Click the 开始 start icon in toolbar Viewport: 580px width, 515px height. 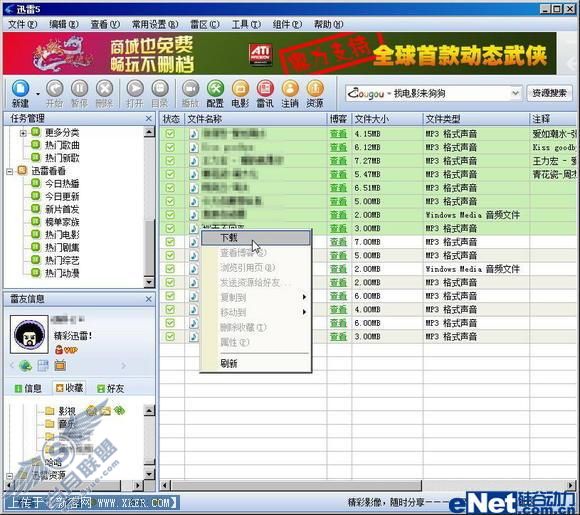tap(54, 89)
